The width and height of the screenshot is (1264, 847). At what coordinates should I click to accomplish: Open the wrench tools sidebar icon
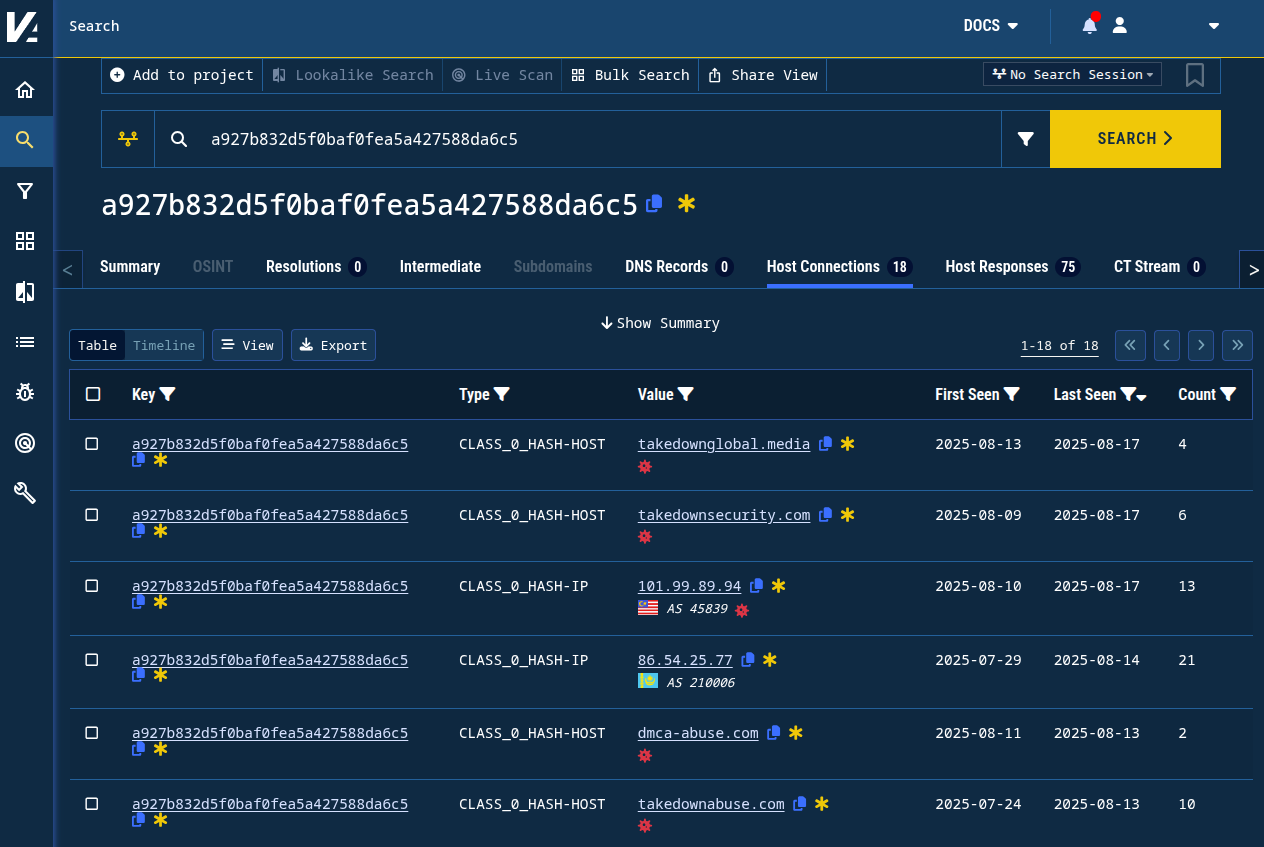(x=25, y=493)
